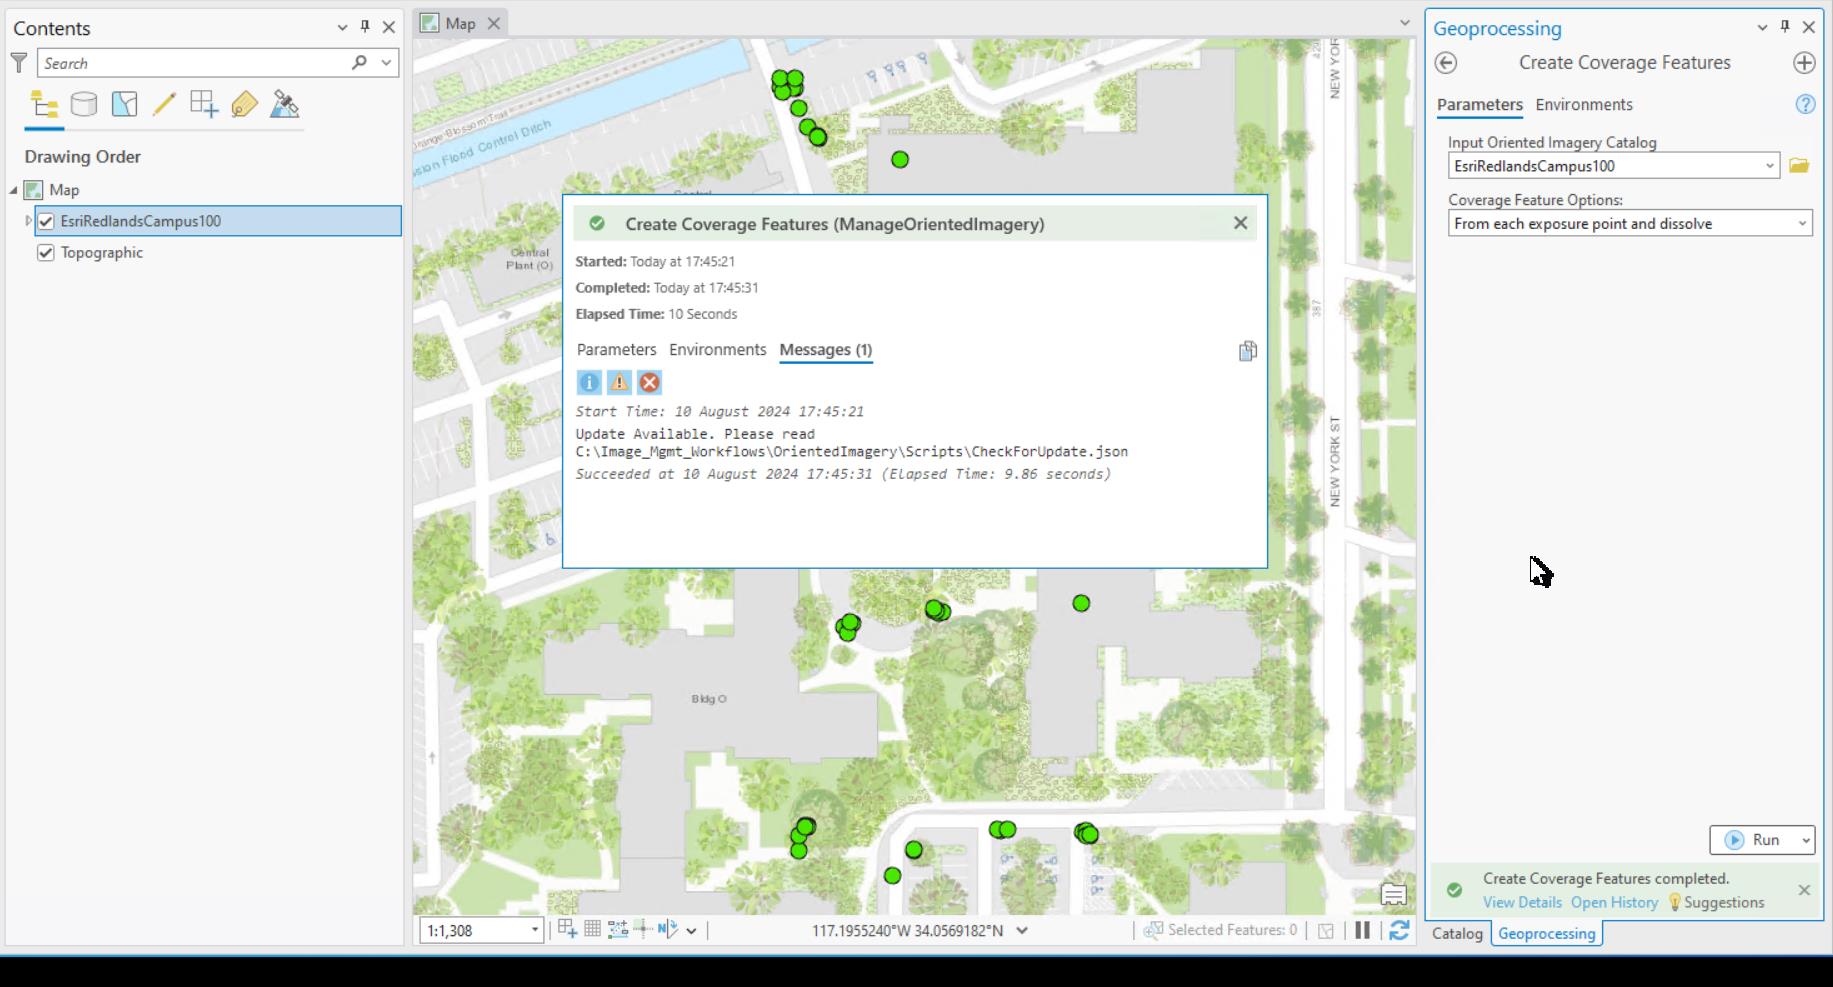Click the Input Oriented Imagery Catalog field
1833x987 pixels.
[x=1600, y=166]
